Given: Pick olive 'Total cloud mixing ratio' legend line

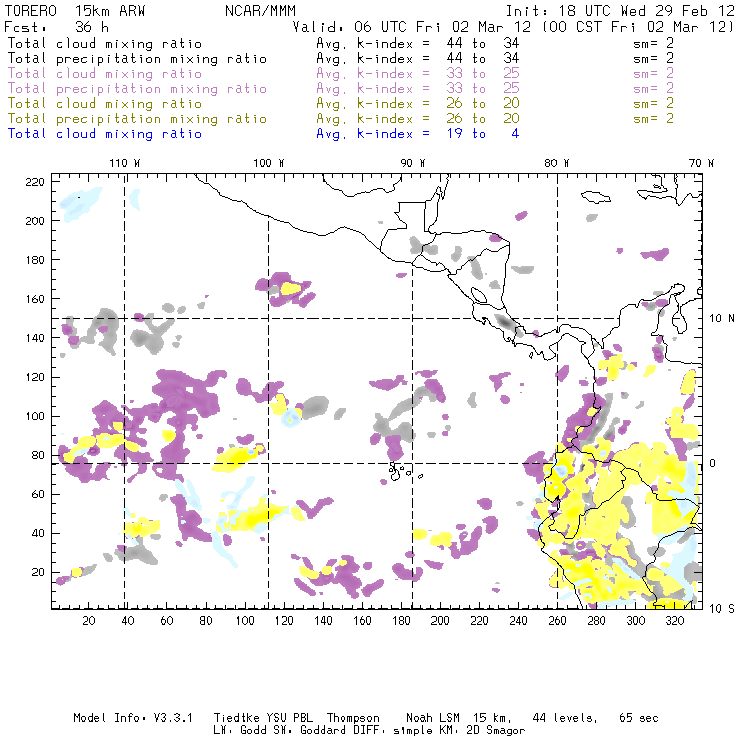Looking at the screenshot, I should click(105, 104).
